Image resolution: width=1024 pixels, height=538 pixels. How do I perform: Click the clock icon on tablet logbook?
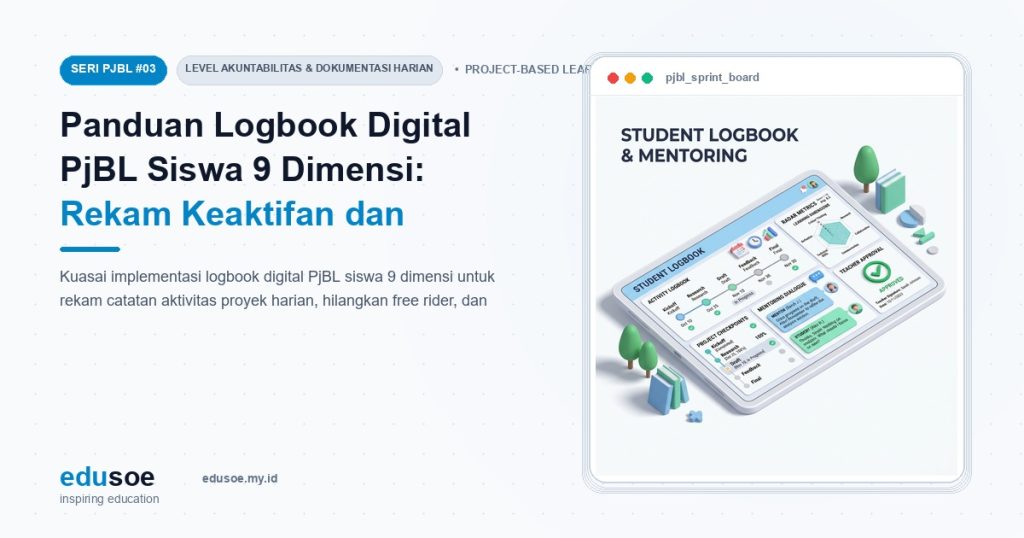(x=754, y=242)
